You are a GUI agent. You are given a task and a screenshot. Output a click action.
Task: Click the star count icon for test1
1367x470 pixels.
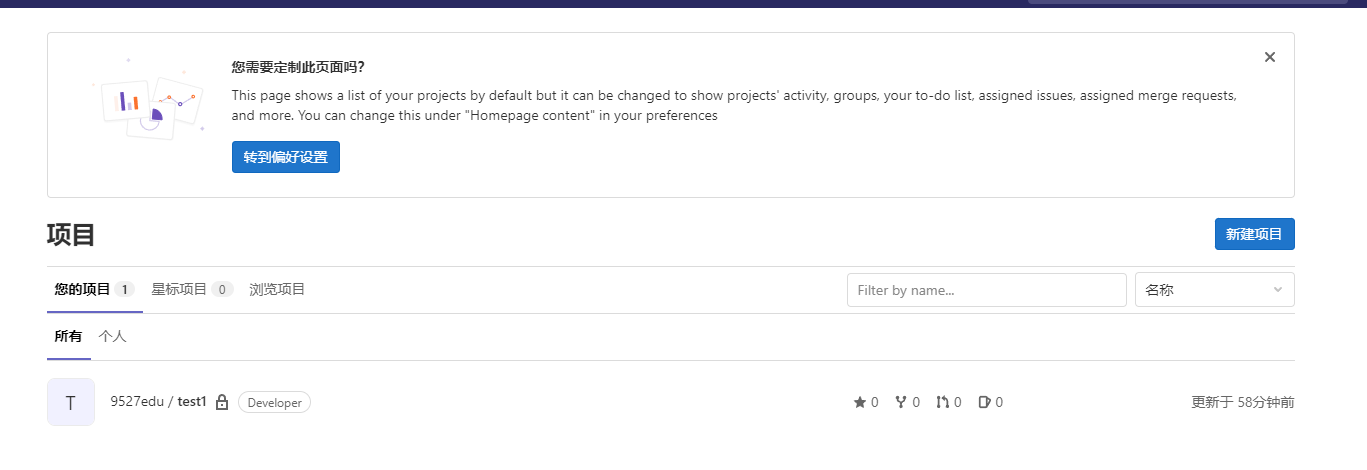(x=859, y=402)
